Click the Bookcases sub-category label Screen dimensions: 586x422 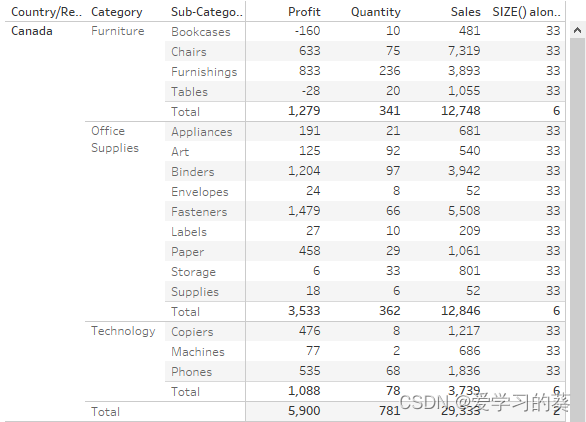[x=201, y=32]
